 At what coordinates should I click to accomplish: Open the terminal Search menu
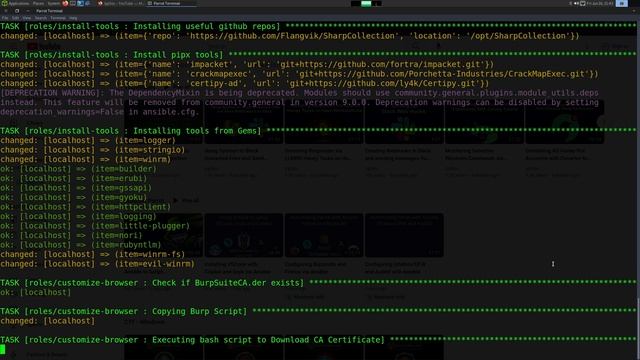(x=41, y=18)
